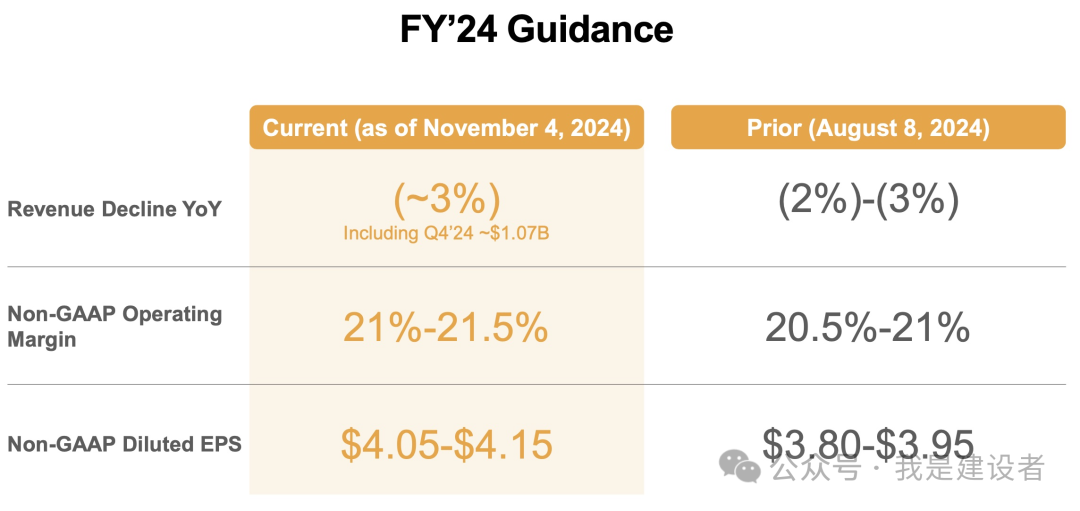Click the Including Q4'24 ~$1.07B note

pyautogui.click(x=446, y=233)
